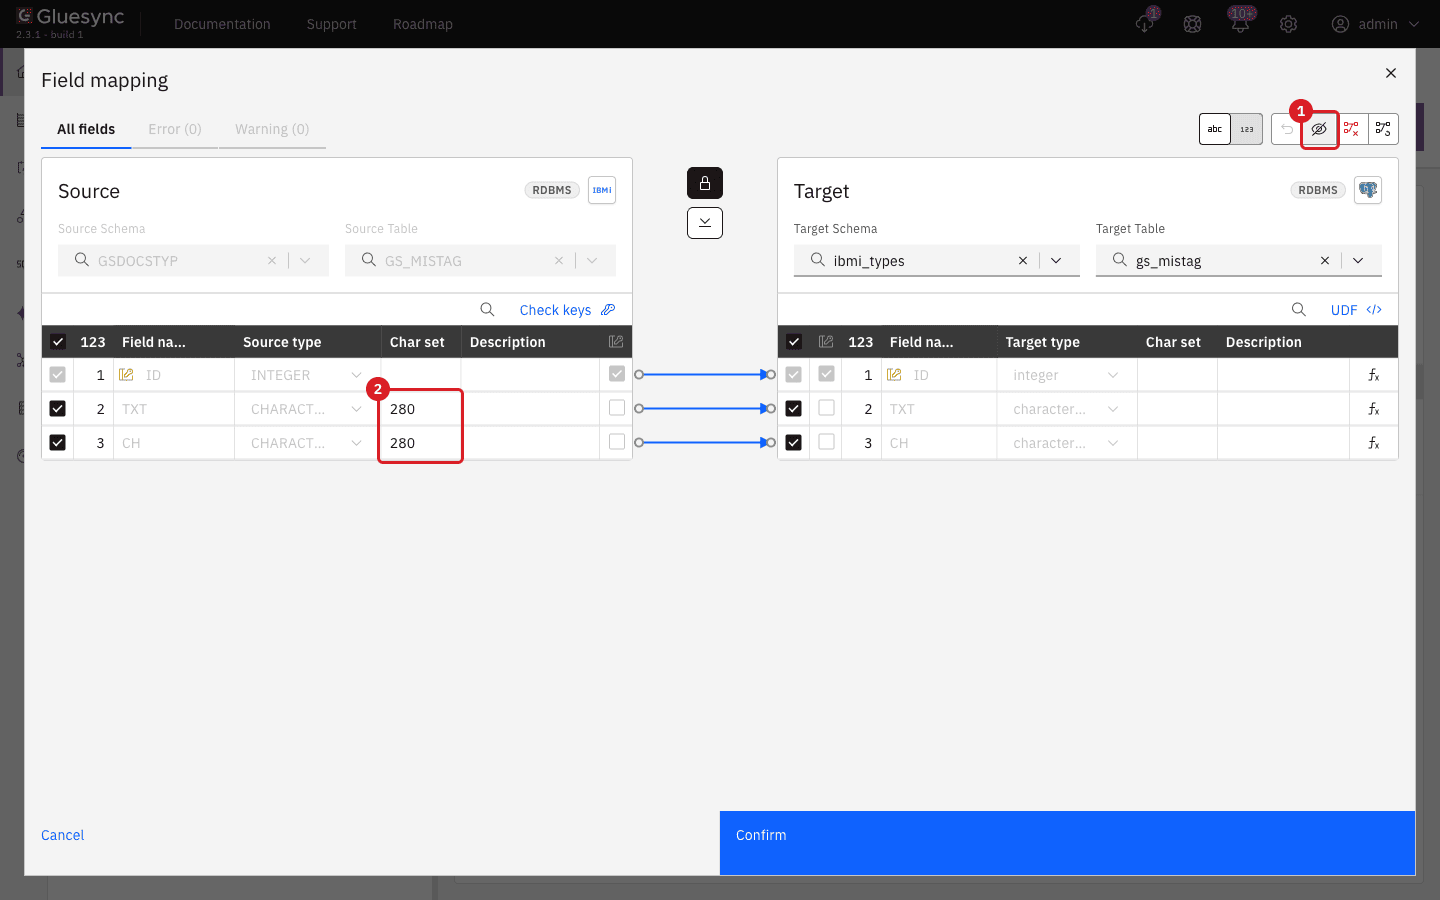
Task: Click the lock icon between Source and Target
Action: coord(705,183)
